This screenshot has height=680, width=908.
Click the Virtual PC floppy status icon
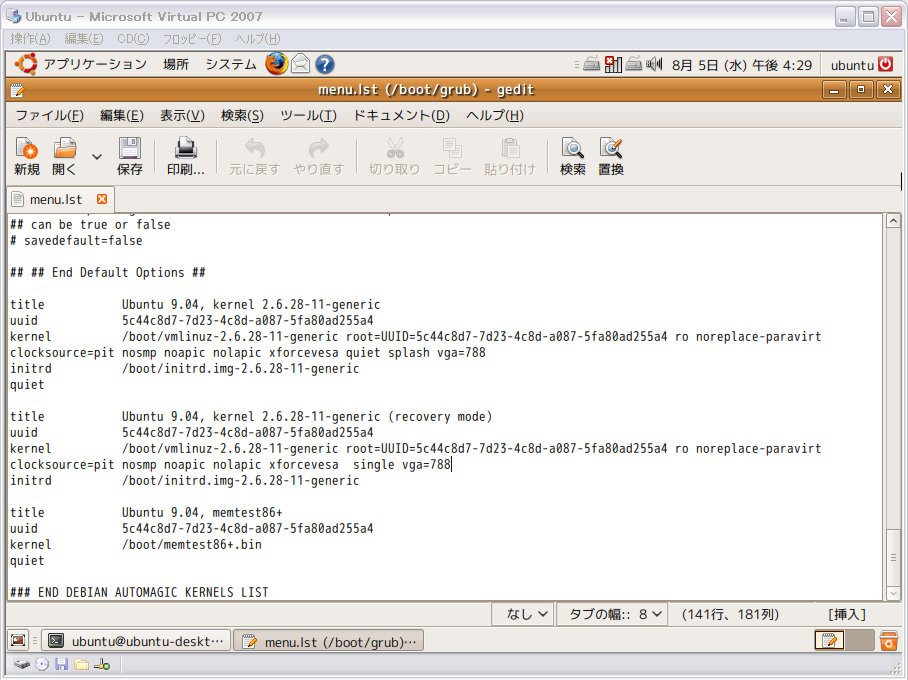pyautogui.click(x=61, y=664)
